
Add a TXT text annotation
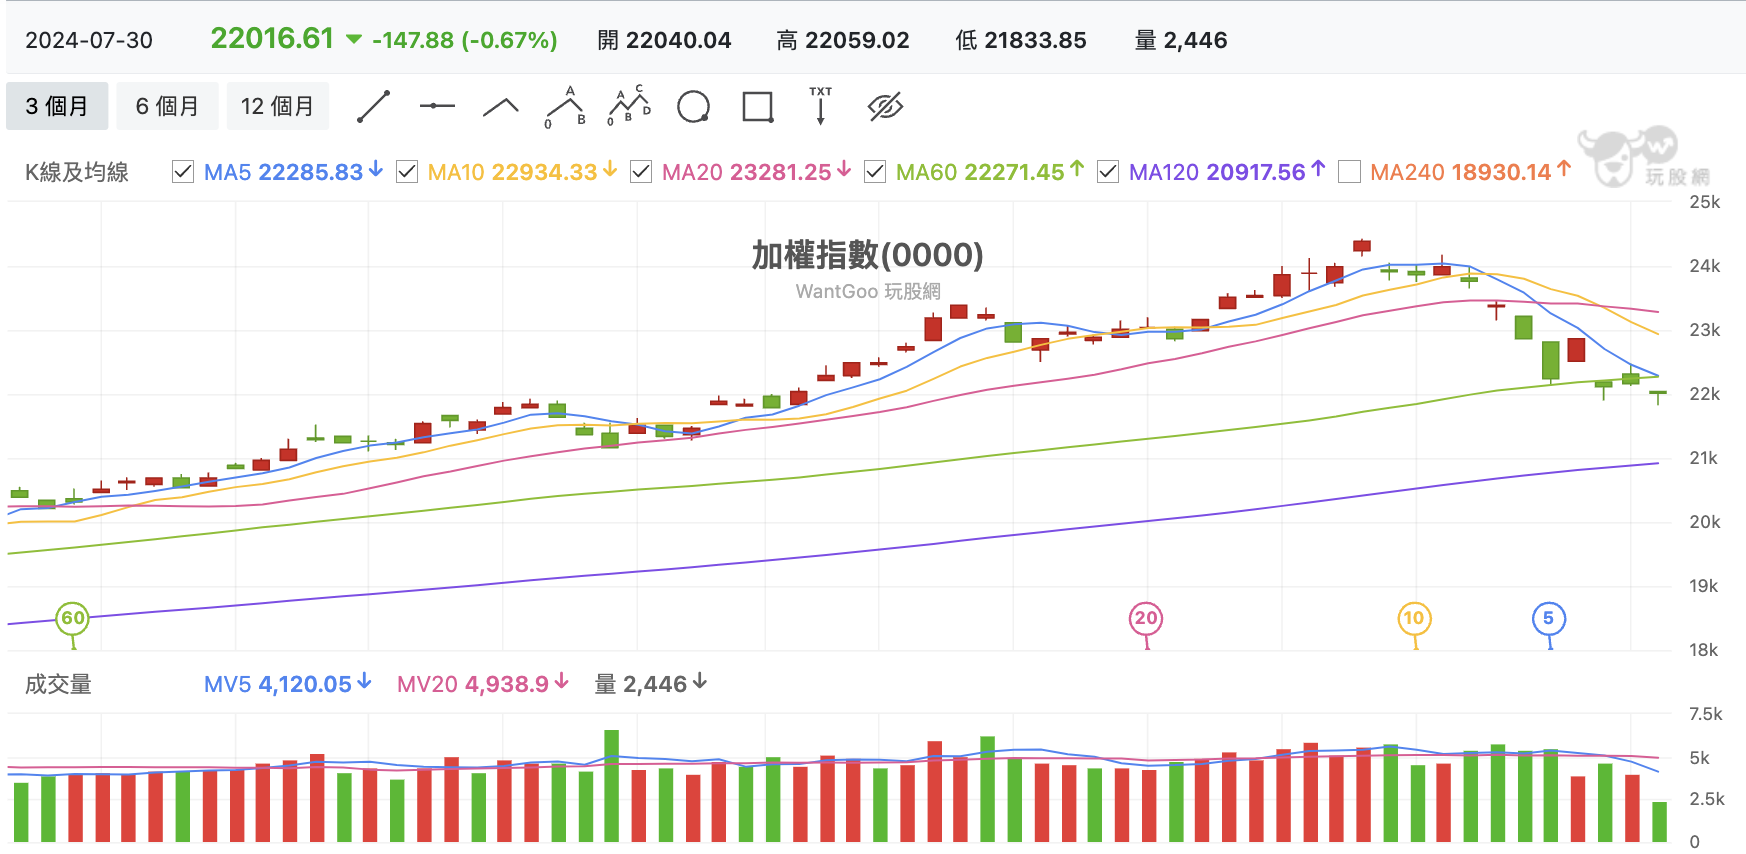(x=821, y=105)
